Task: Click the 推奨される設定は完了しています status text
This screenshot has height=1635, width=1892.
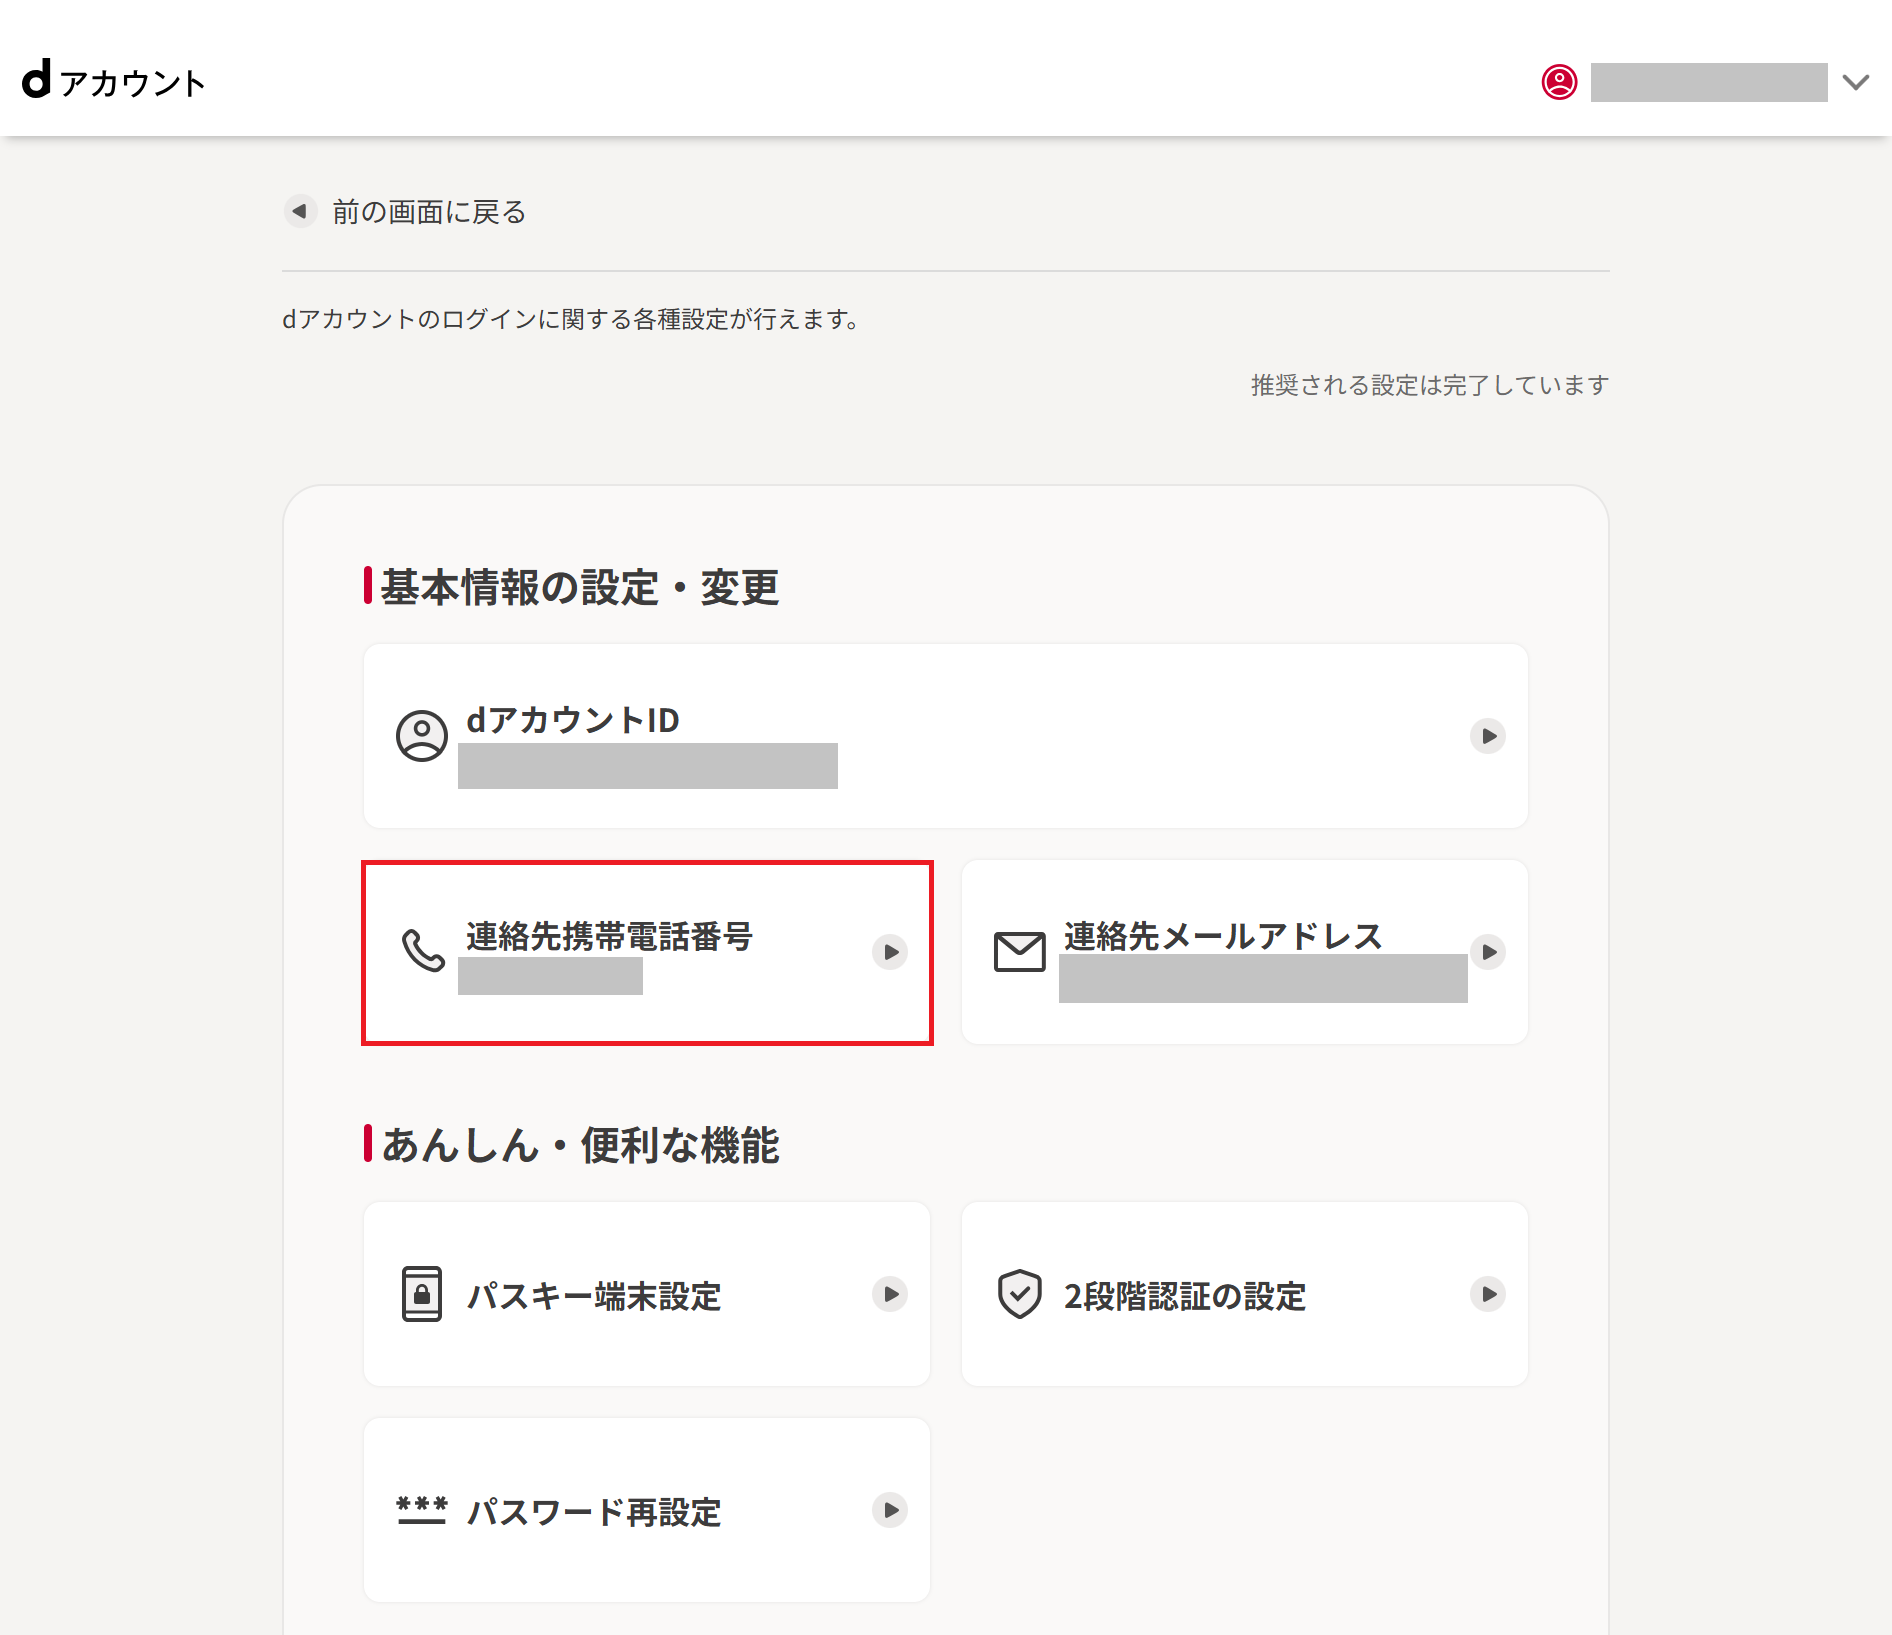Action: 1430,385
